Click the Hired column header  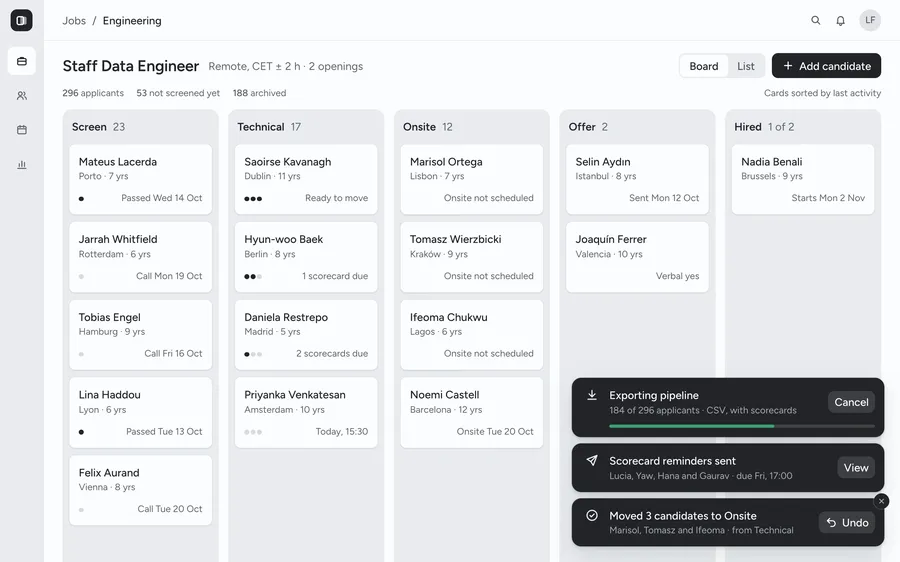[764, 127]
